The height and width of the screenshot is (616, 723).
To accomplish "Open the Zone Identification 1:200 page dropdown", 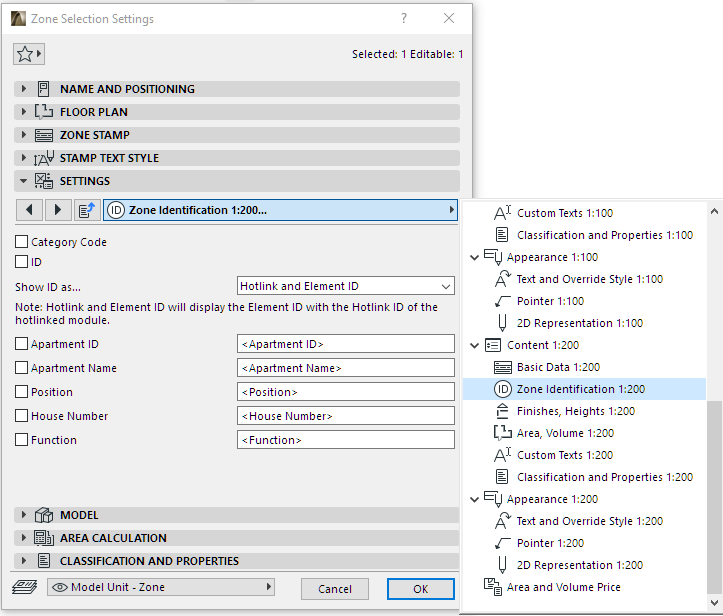I will point(280,210).
